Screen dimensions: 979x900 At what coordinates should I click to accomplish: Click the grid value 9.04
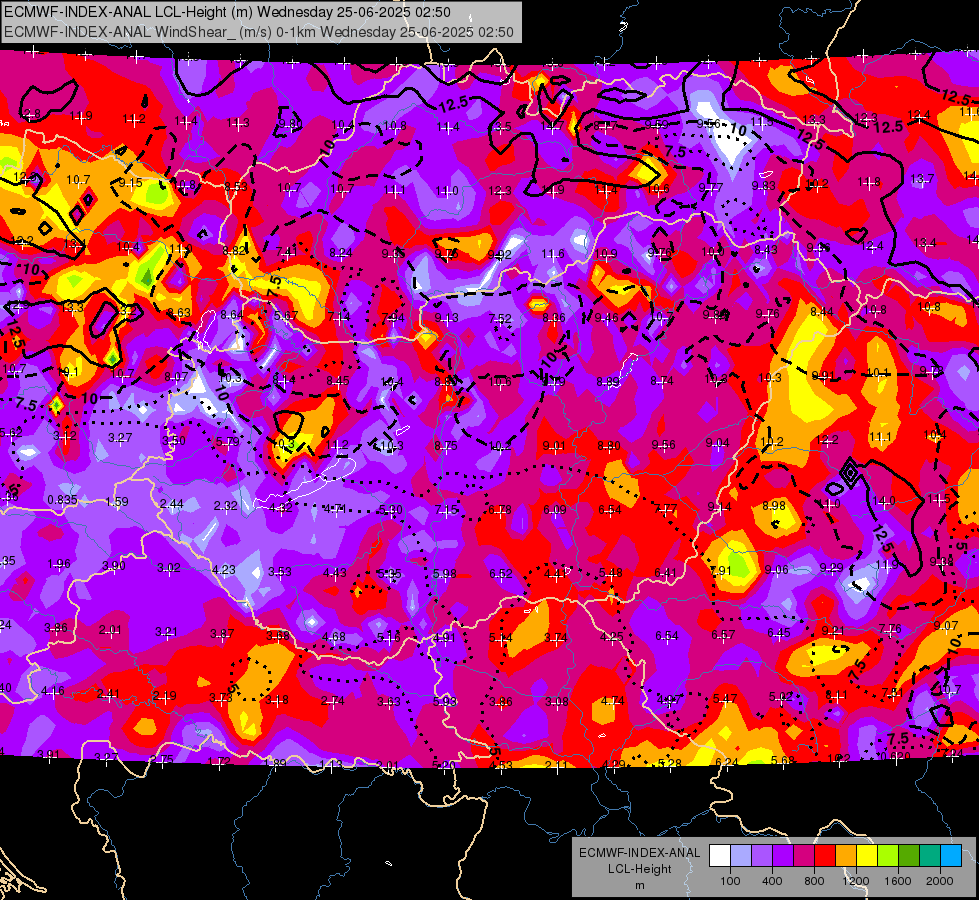717,443
